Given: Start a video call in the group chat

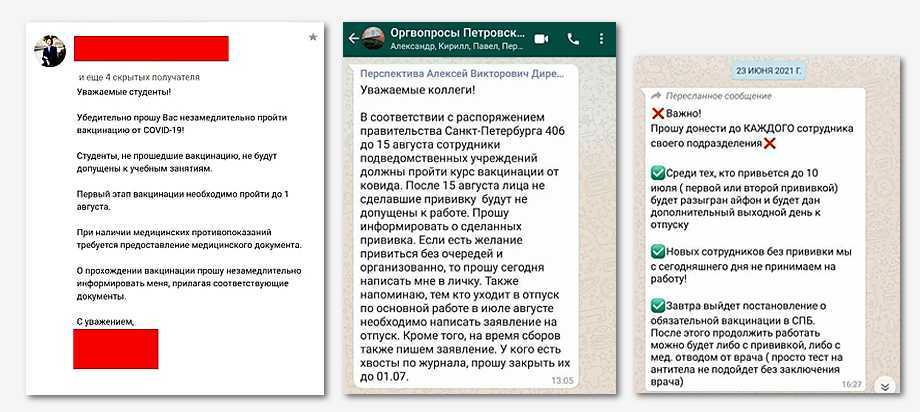Looking at the screenshot, I should coord(542,39).
